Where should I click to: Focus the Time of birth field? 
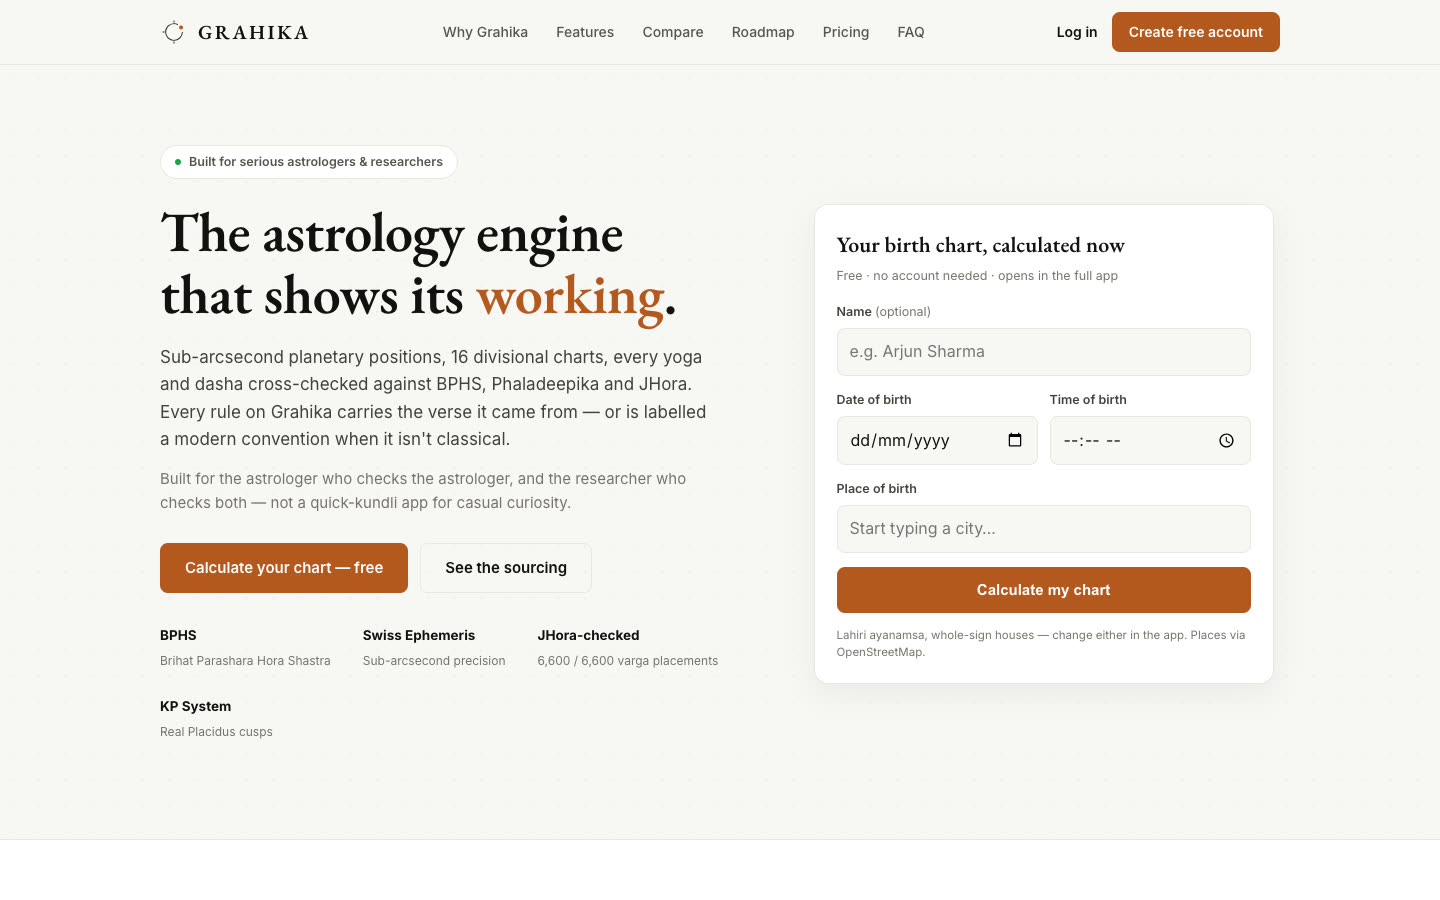click(x=1150, y=441)
